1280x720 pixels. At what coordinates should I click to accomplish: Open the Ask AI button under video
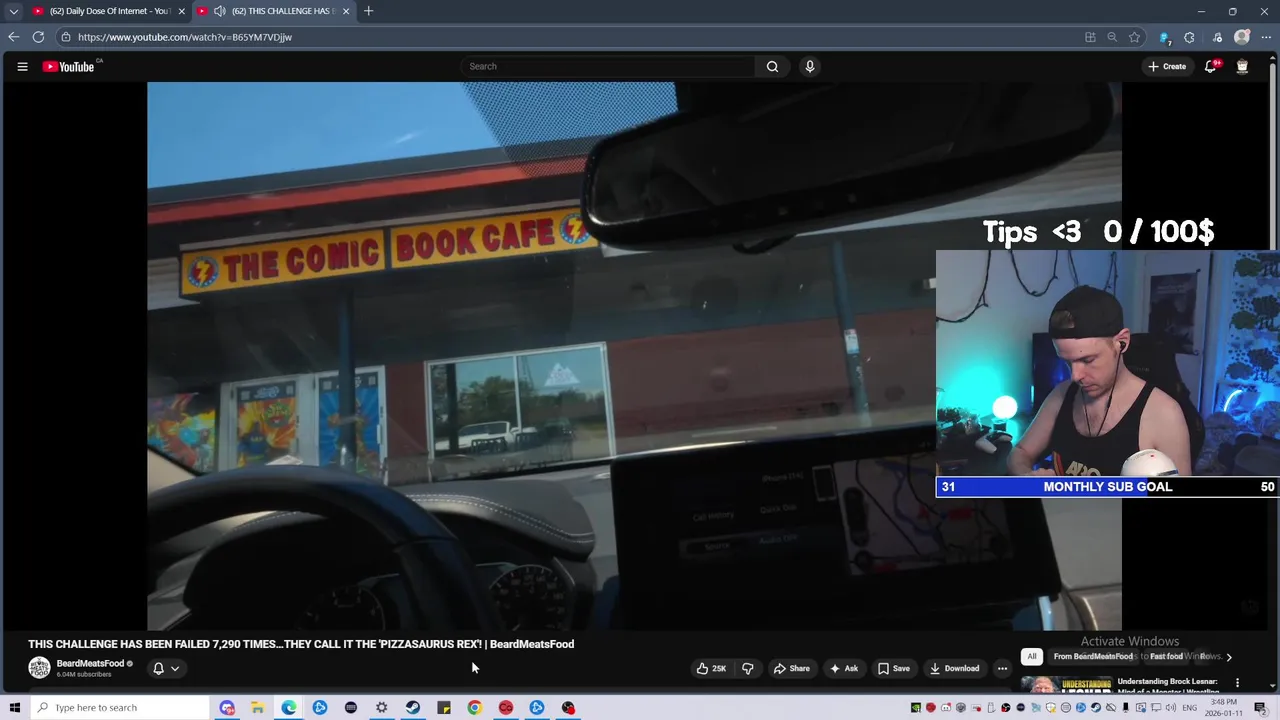point(844,669)
